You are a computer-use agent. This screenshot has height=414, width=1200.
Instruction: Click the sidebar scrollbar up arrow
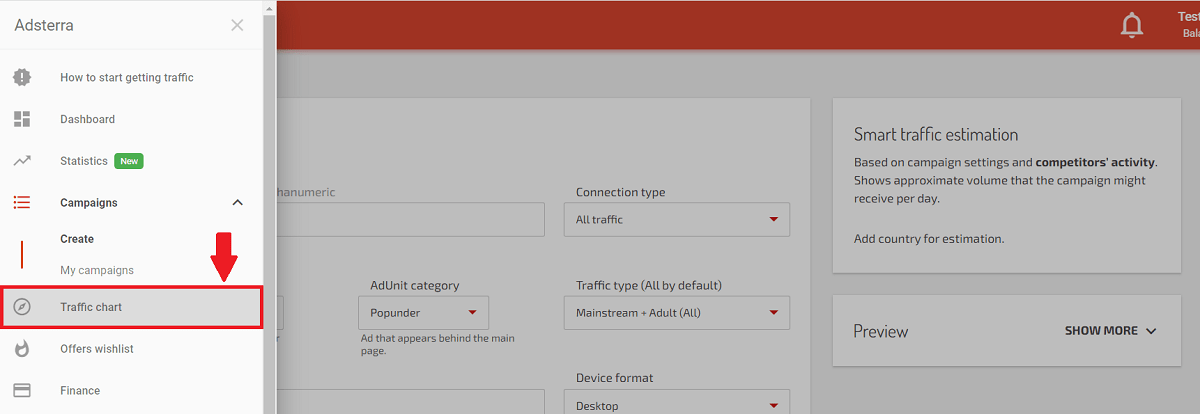[x=269, y=6]
